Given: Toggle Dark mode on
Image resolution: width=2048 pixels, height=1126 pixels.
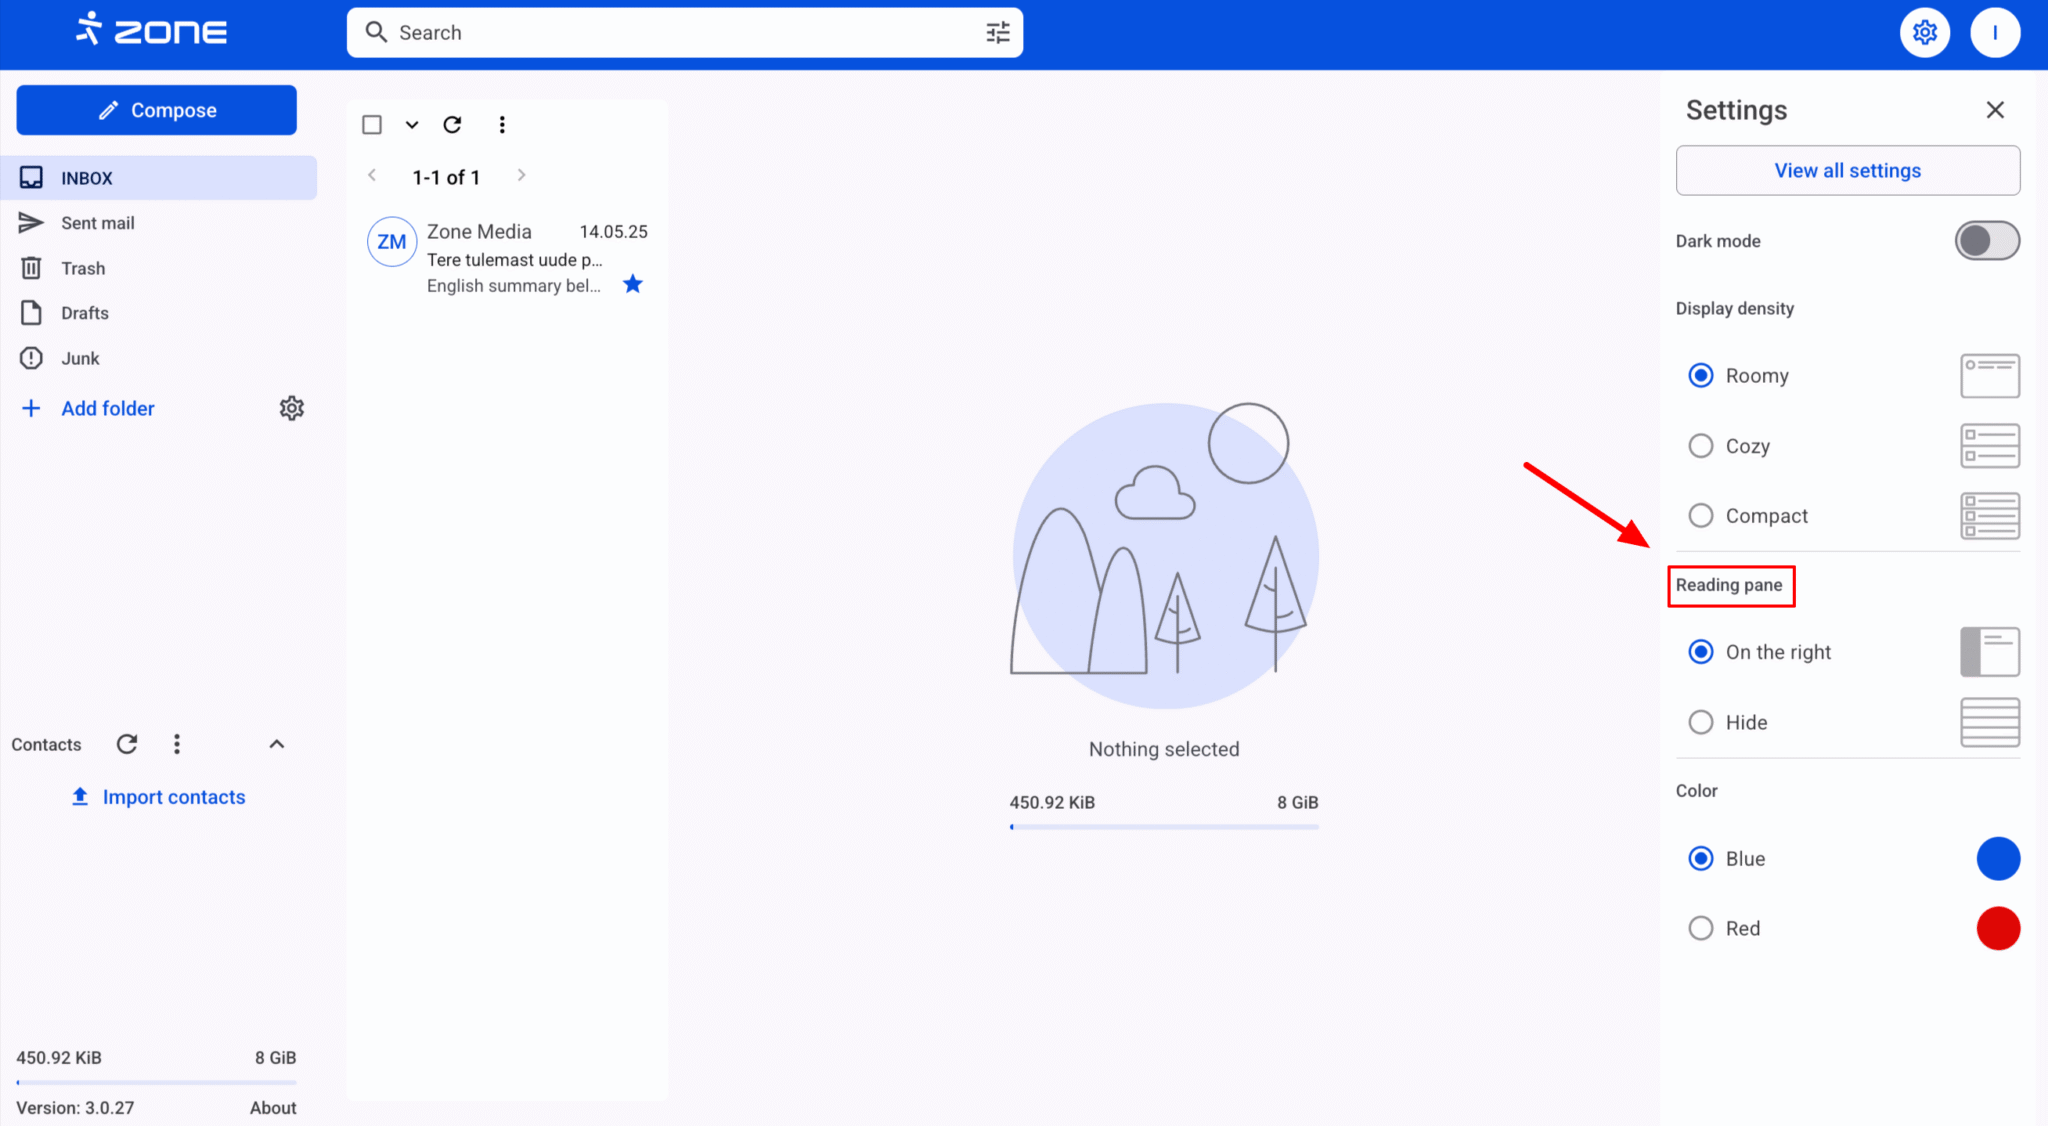Looking at the screenshot, I should point(1986,240).
